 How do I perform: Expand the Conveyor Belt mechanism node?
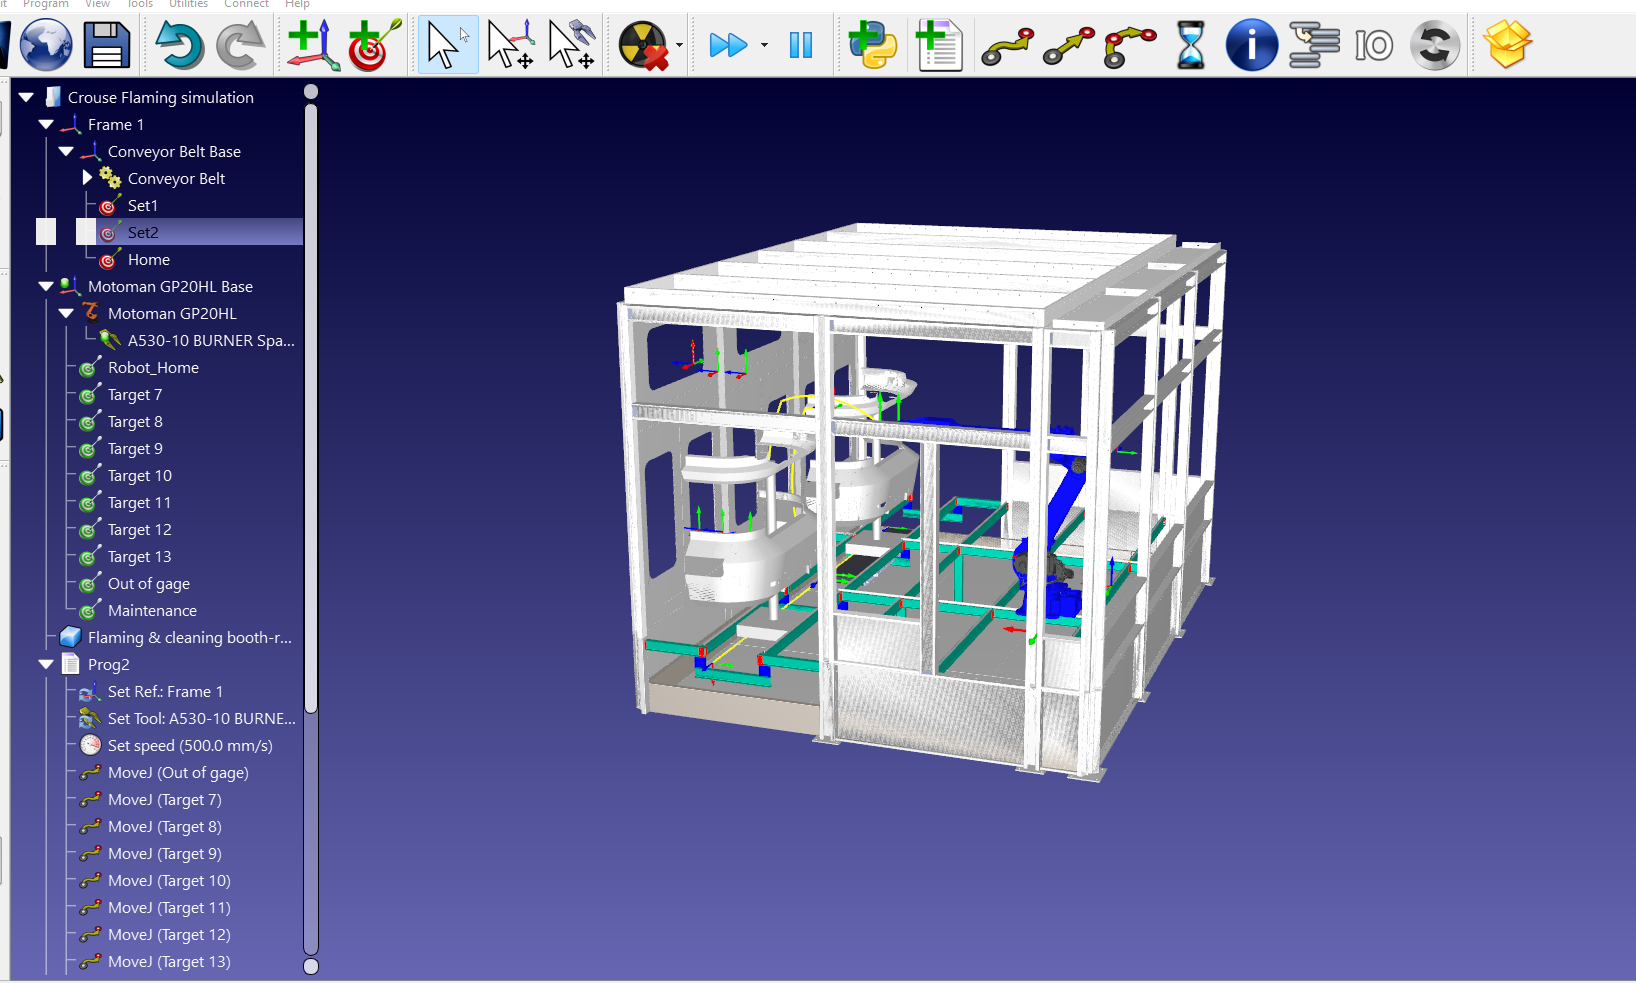pyautogui.click(x=87, y=178)
